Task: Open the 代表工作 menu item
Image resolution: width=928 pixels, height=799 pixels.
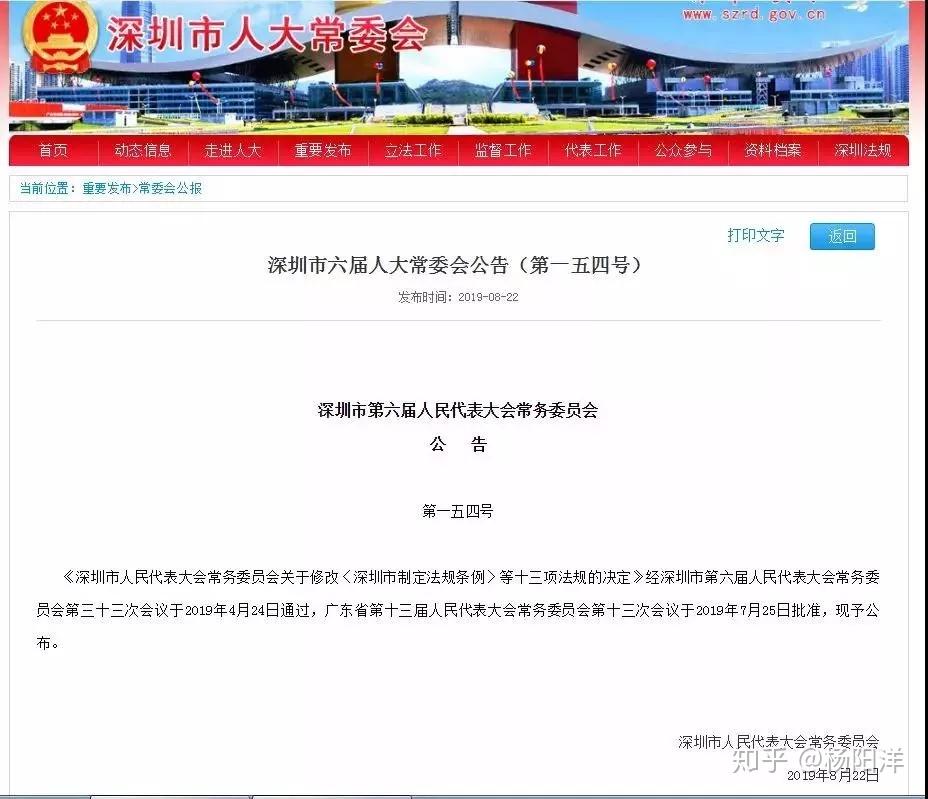Action: [x=593, y=150]
